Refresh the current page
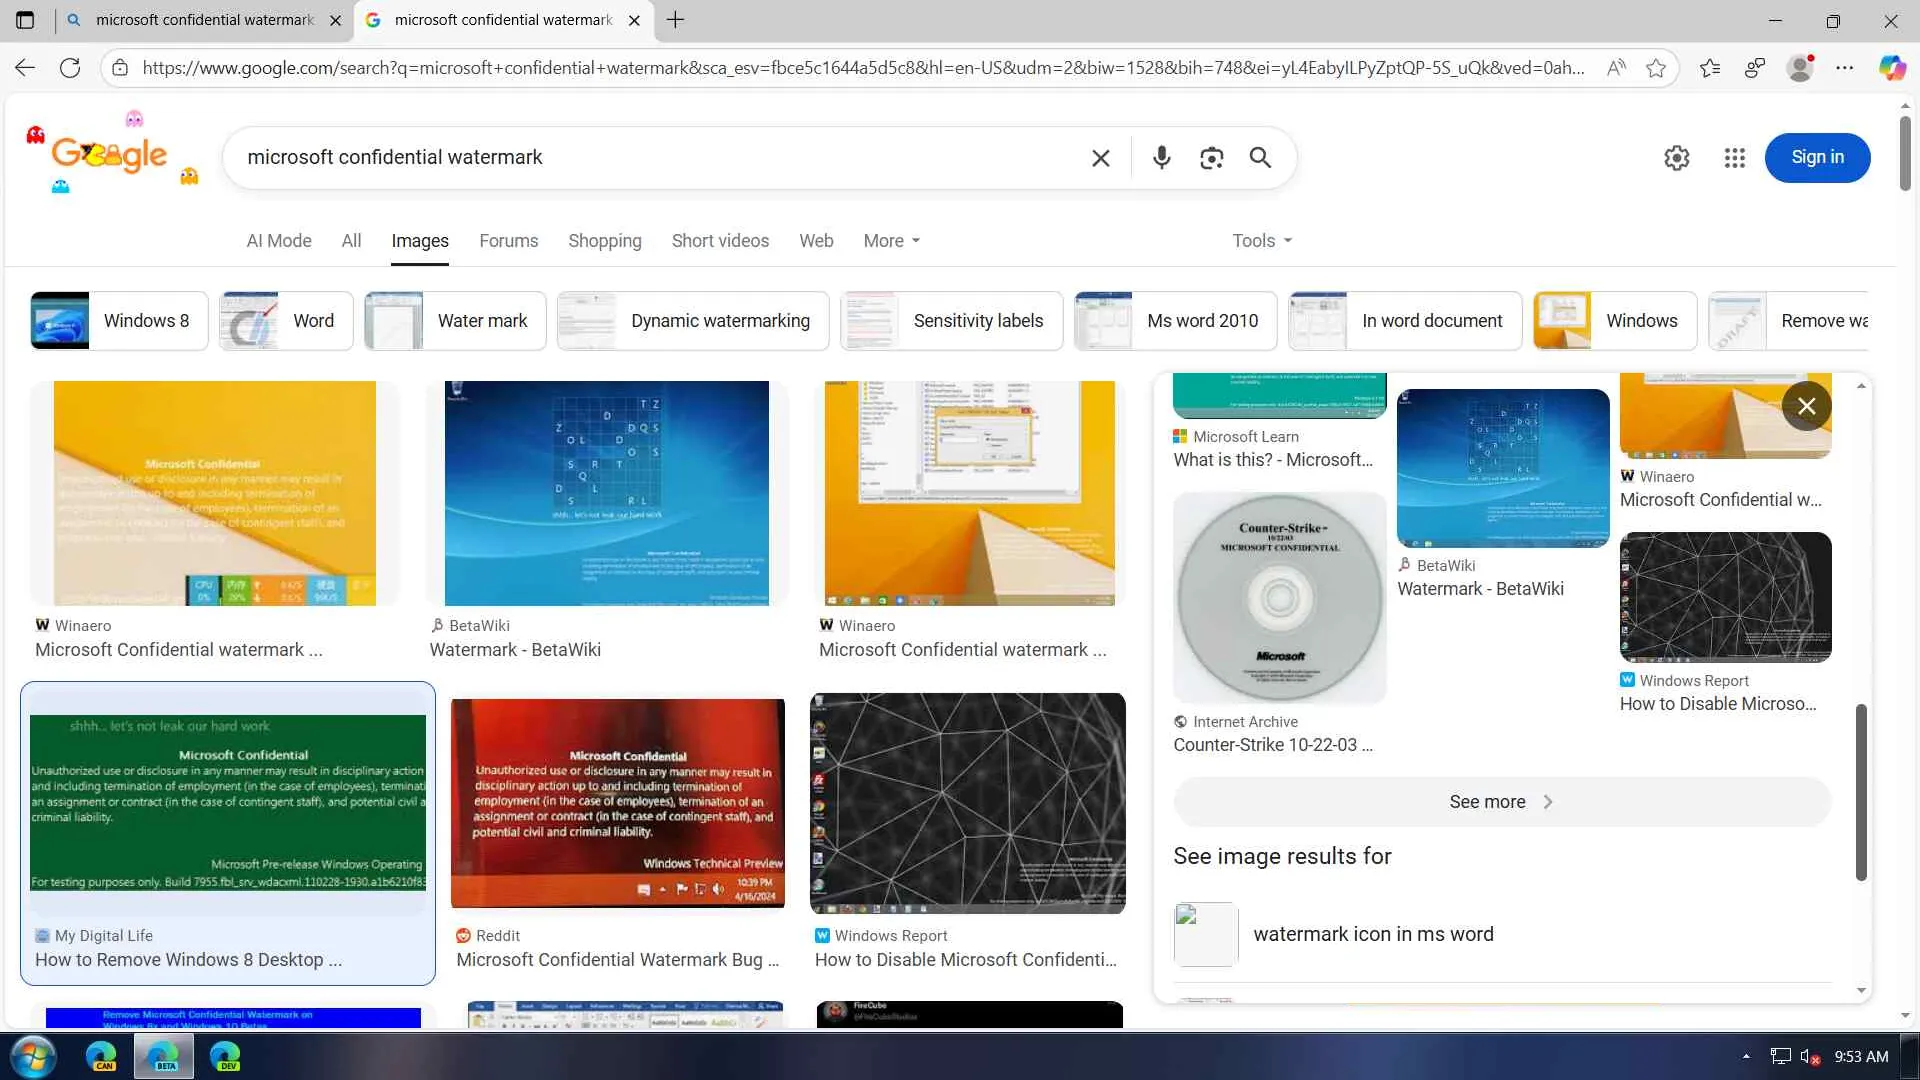Screen dimensions: 1920x1080 coord(70,68)
